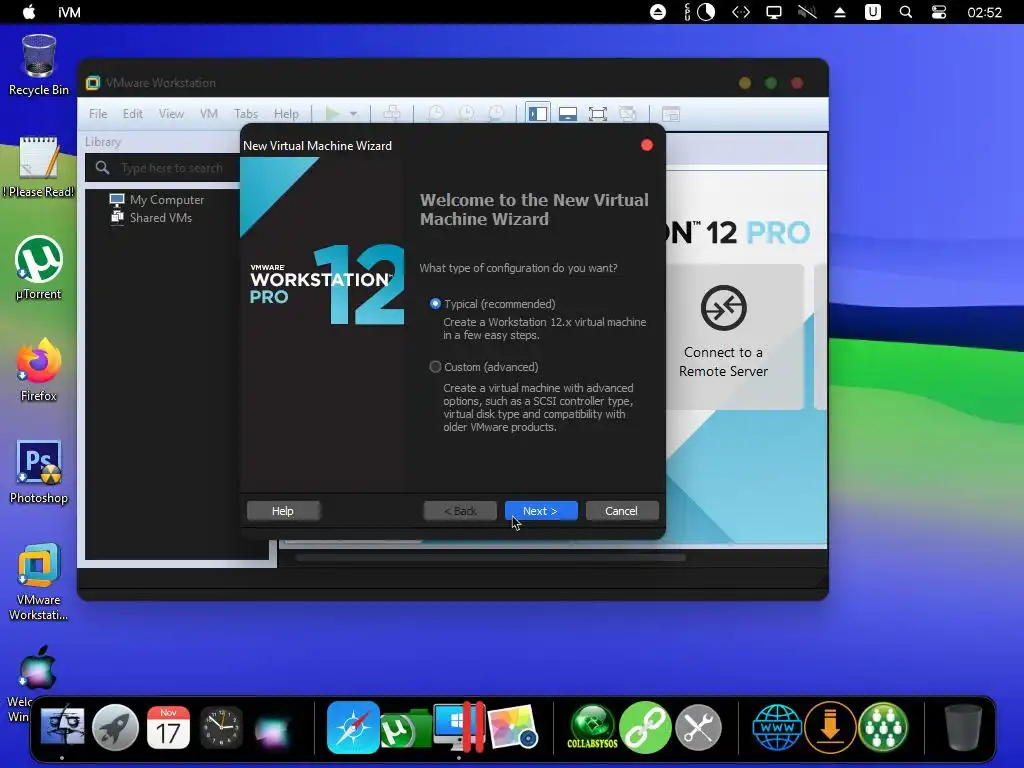Cancel the New Virtual Machine Wizard

point(621,511)
